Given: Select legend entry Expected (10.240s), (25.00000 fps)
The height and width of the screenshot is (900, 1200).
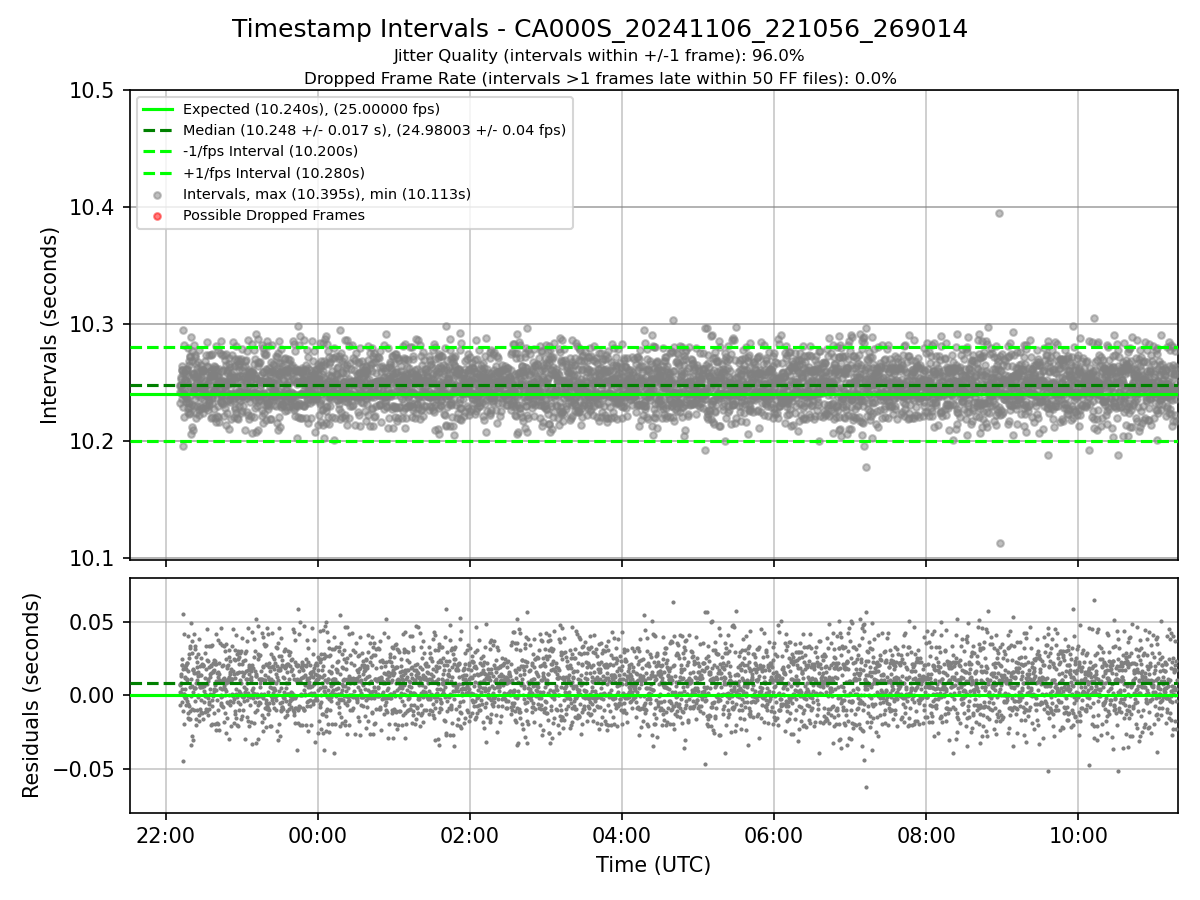Looking at the screenshot, I should (311, 109).
